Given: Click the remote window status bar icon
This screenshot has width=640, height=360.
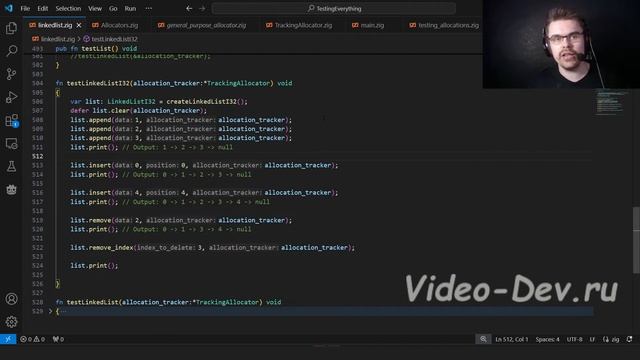Looking at the screenshot, I should click(8, 339).
